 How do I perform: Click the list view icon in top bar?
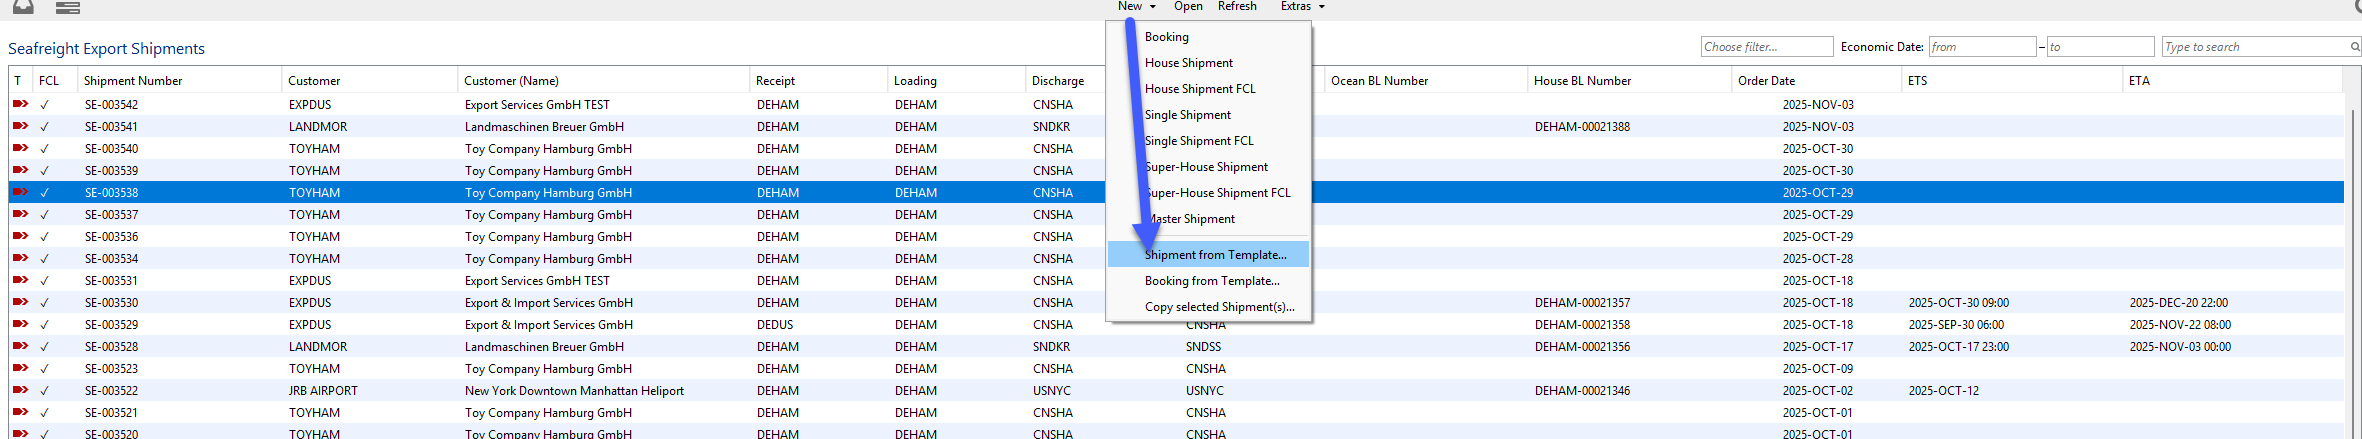click(68, 8)
